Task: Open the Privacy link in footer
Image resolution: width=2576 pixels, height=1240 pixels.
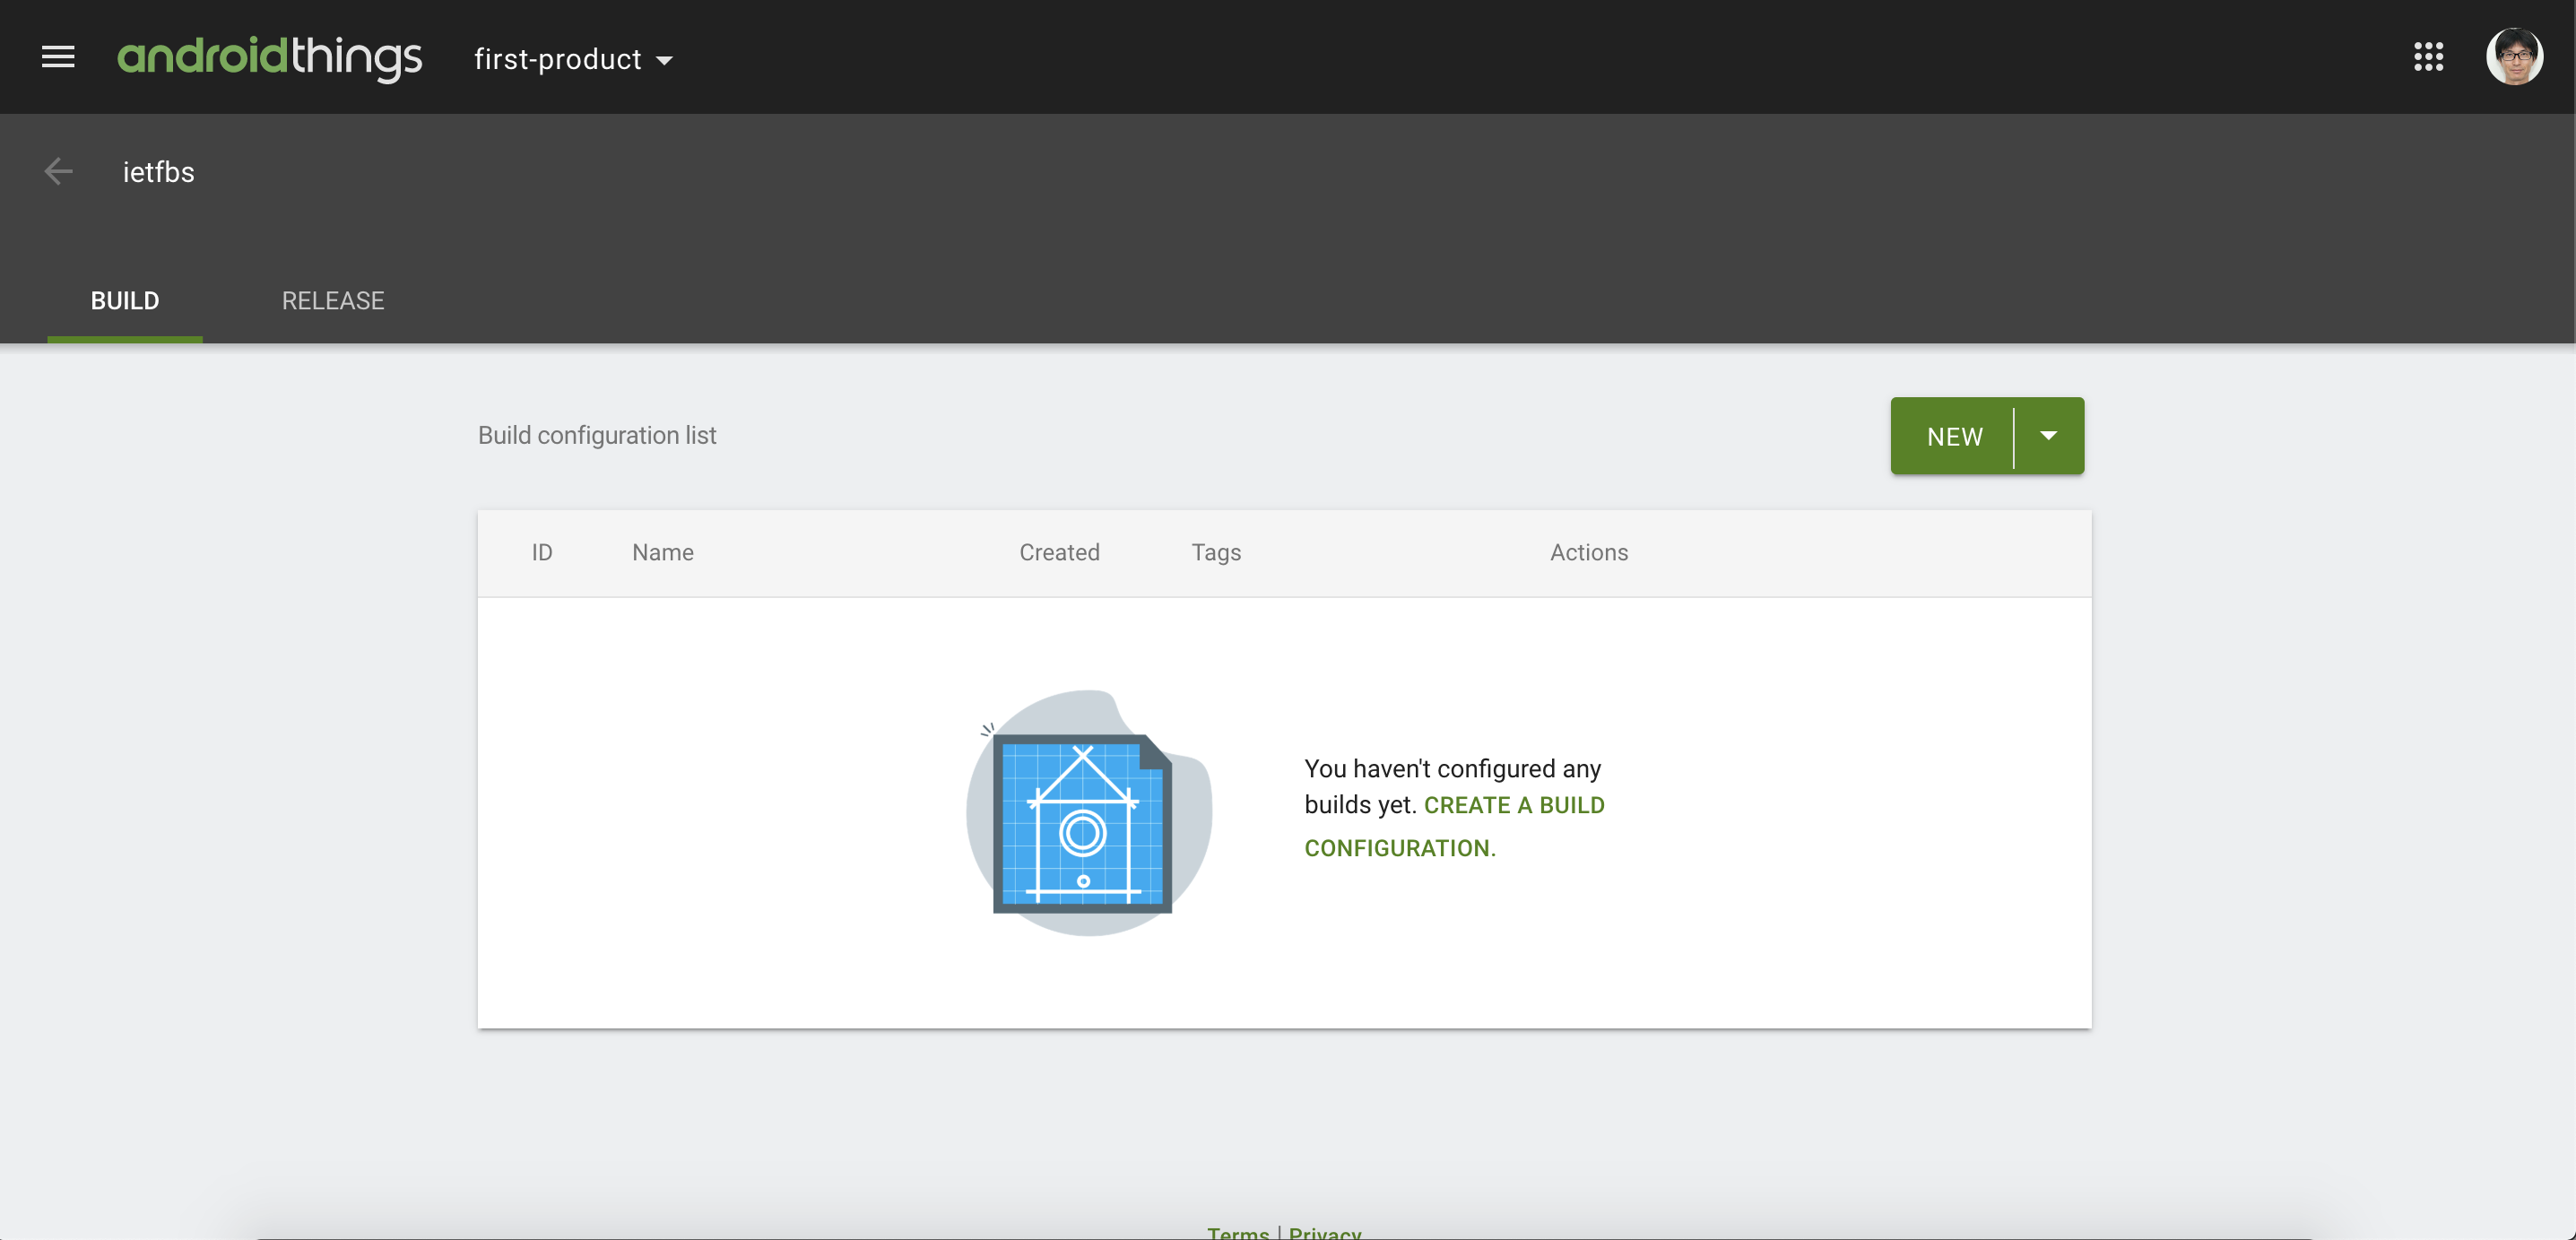Action: (1324, 1232)
